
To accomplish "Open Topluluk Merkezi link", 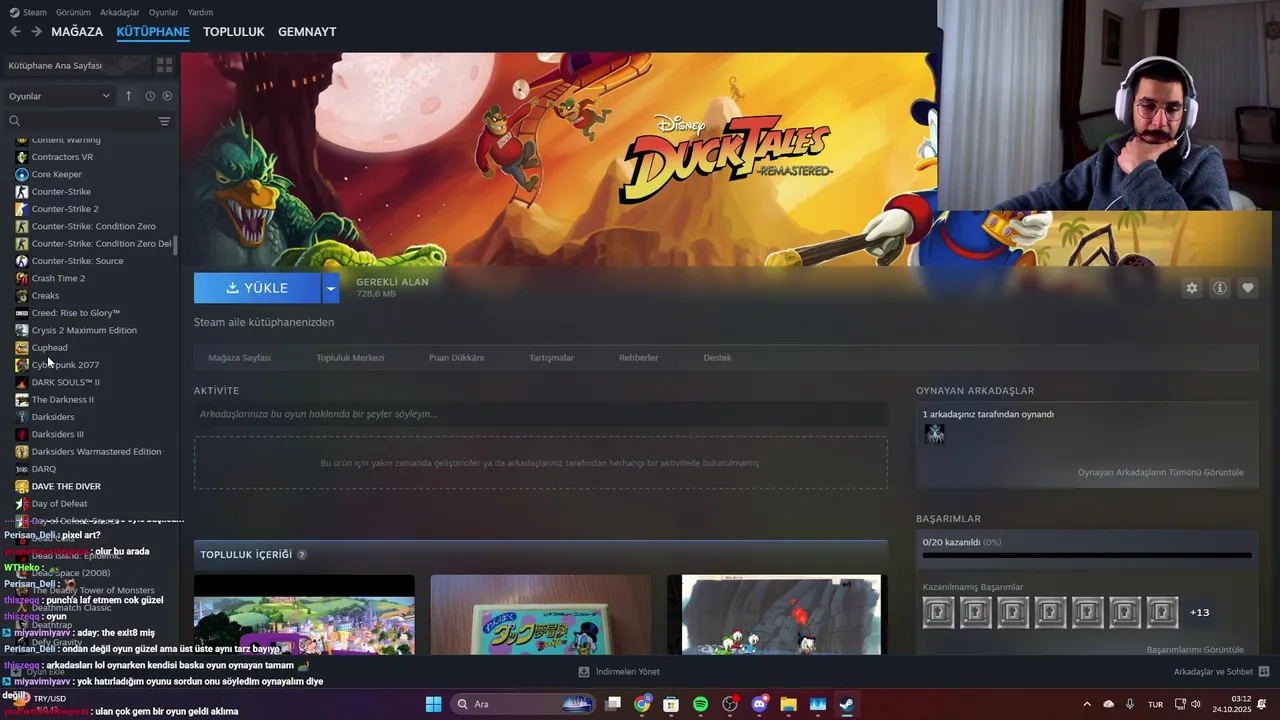I will [350, 357].
